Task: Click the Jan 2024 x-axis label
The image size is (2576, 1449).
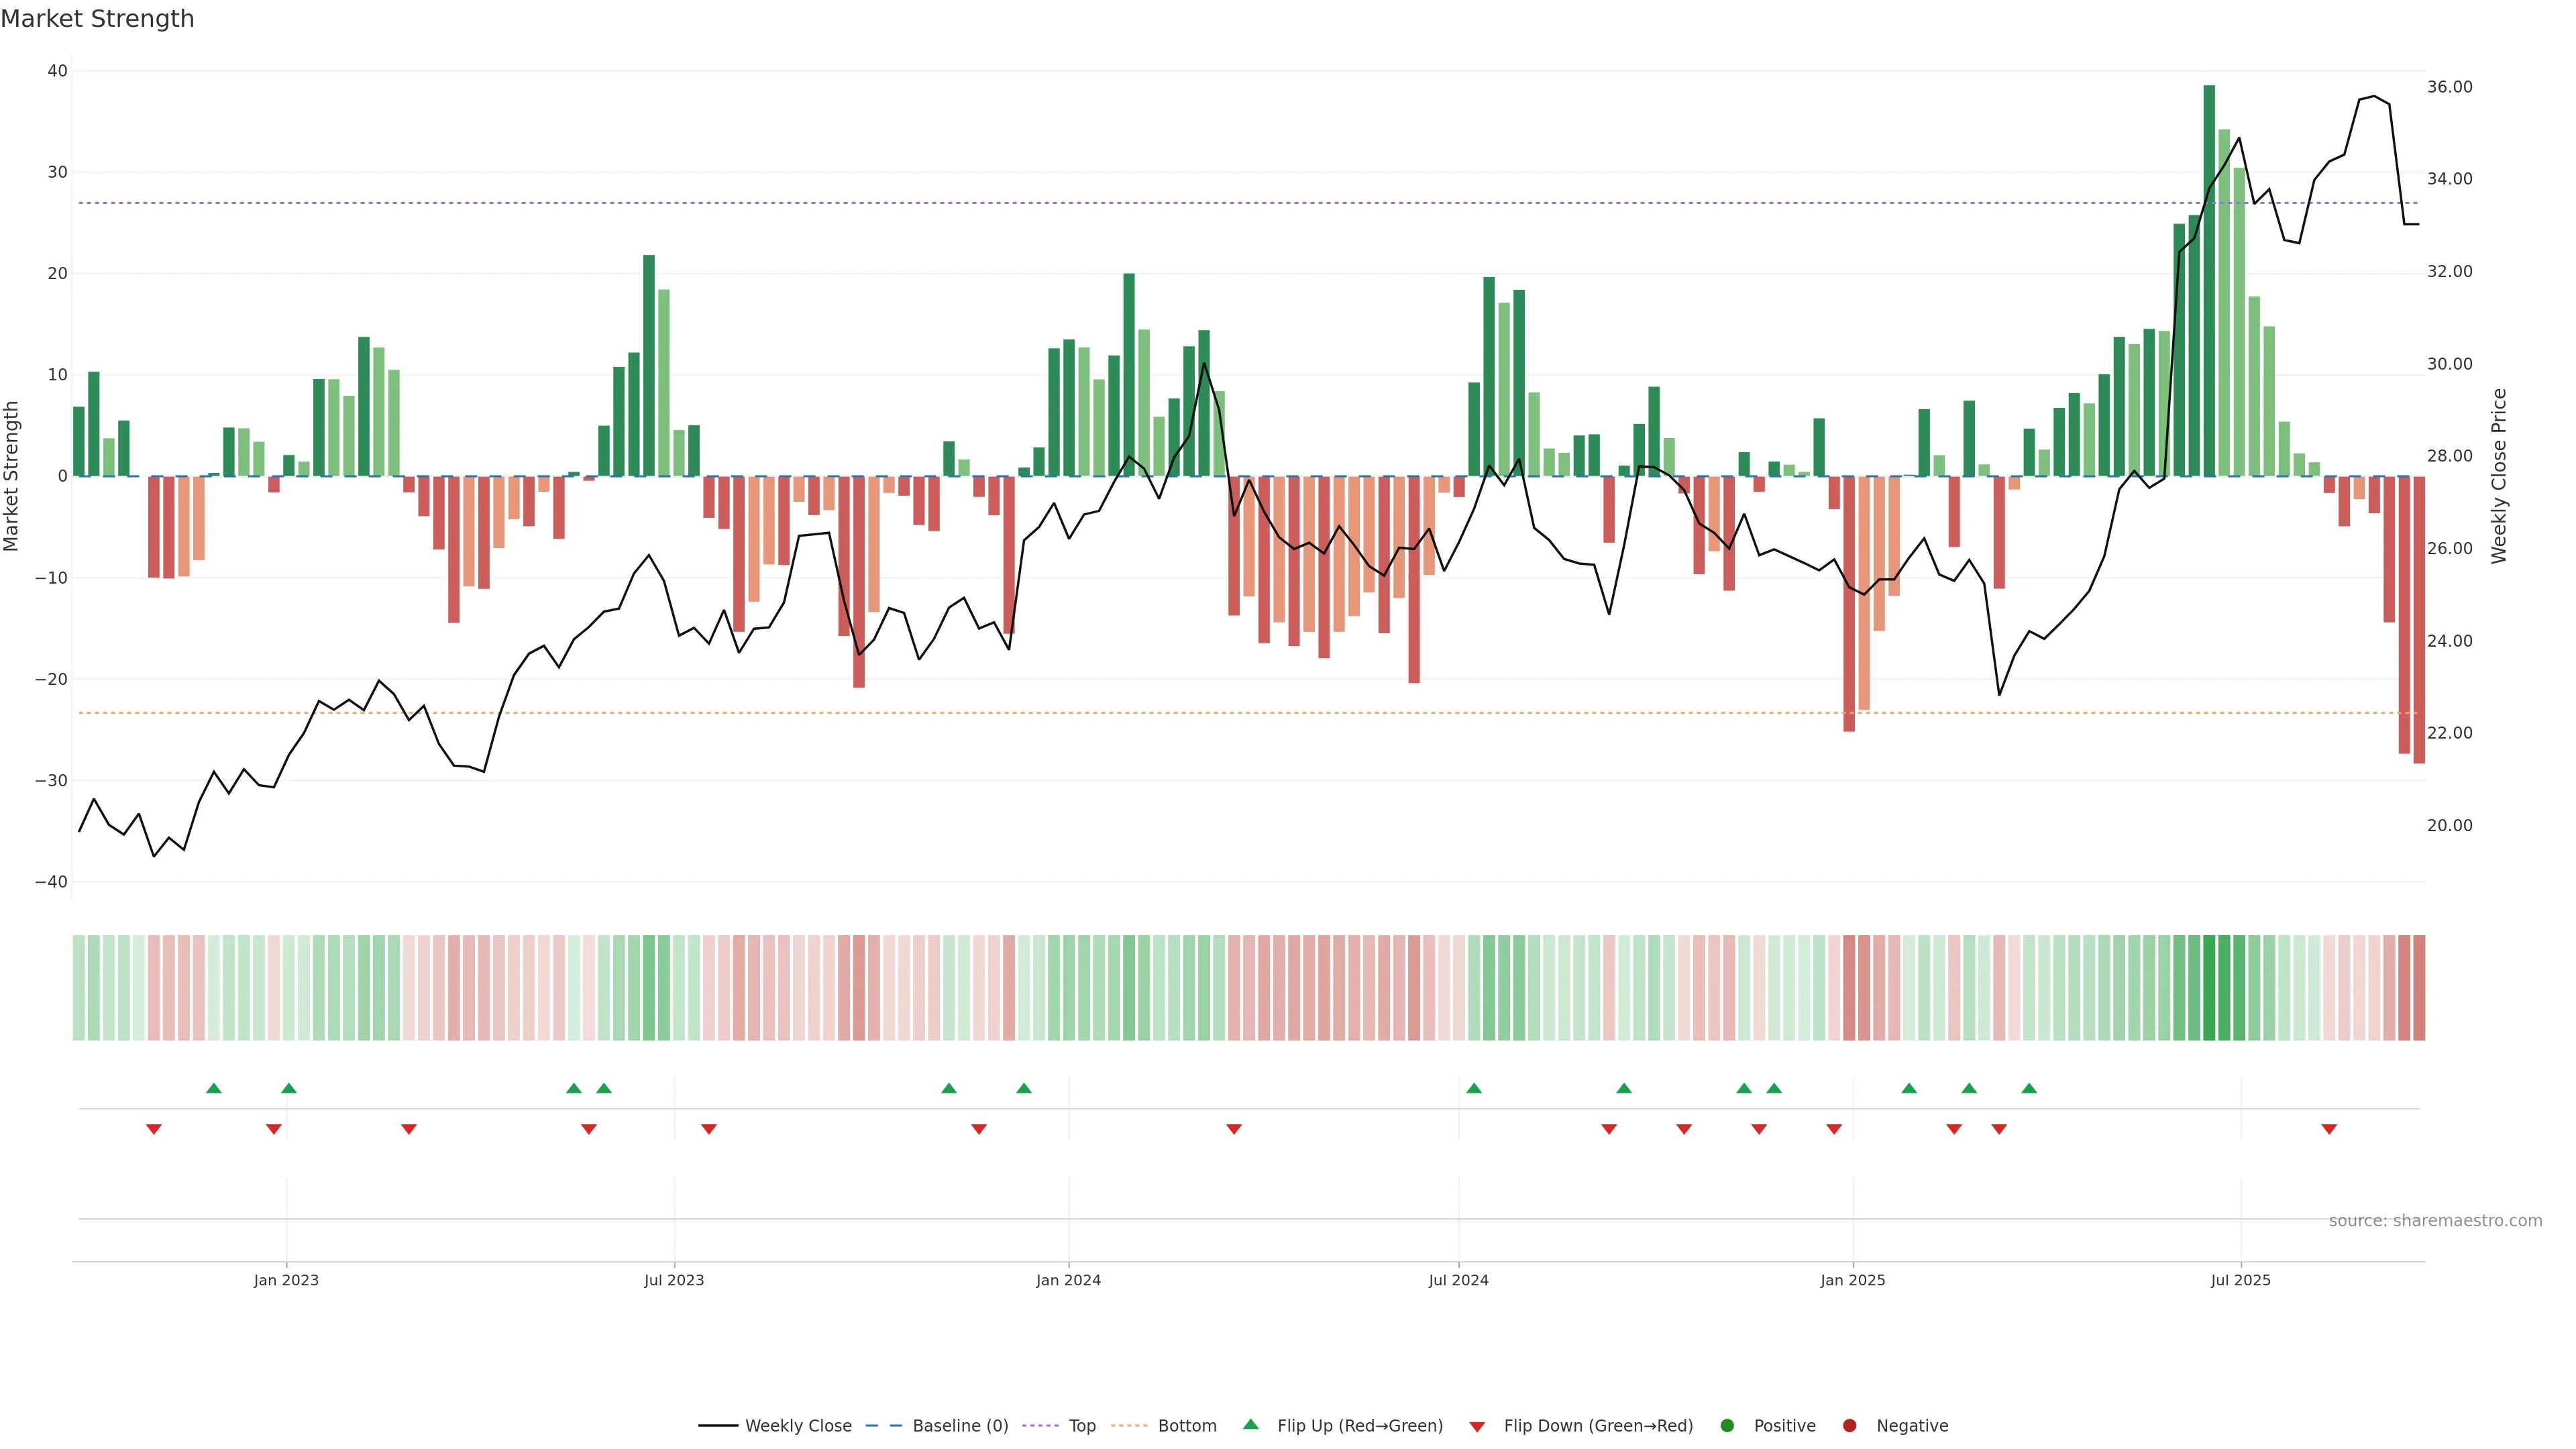Action: 1068,1280
